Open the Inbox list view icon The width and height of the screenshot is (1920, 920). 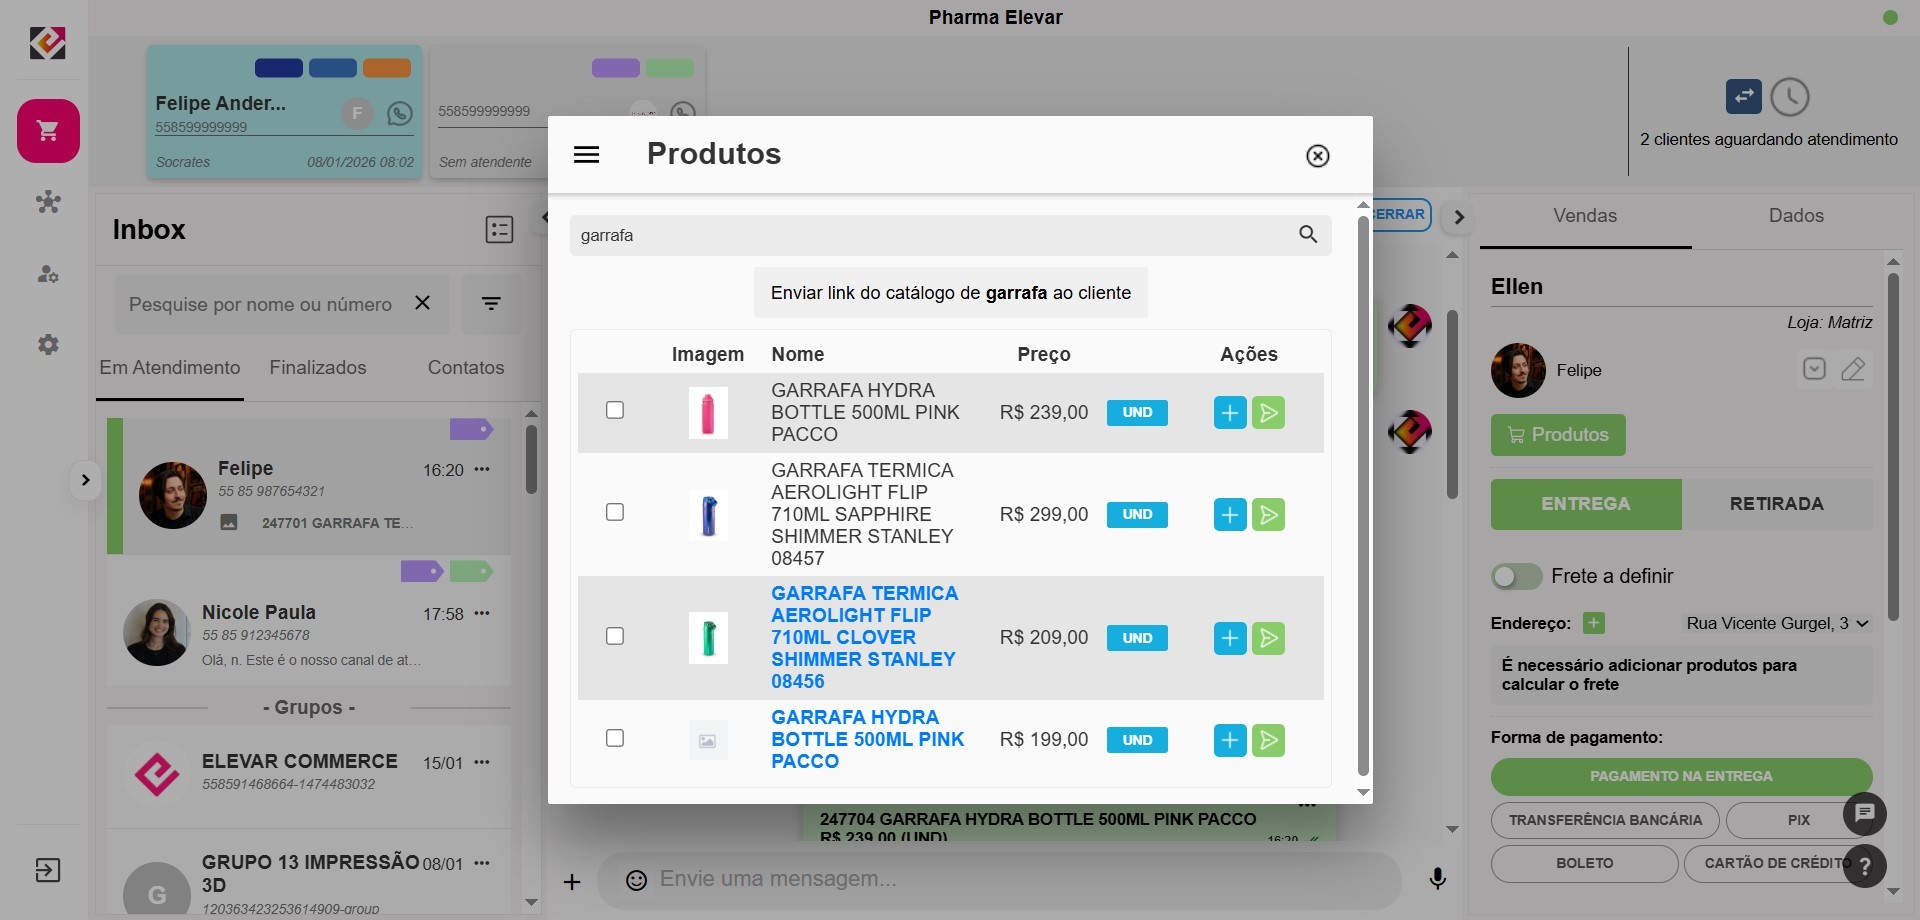(x=499, y=230)
